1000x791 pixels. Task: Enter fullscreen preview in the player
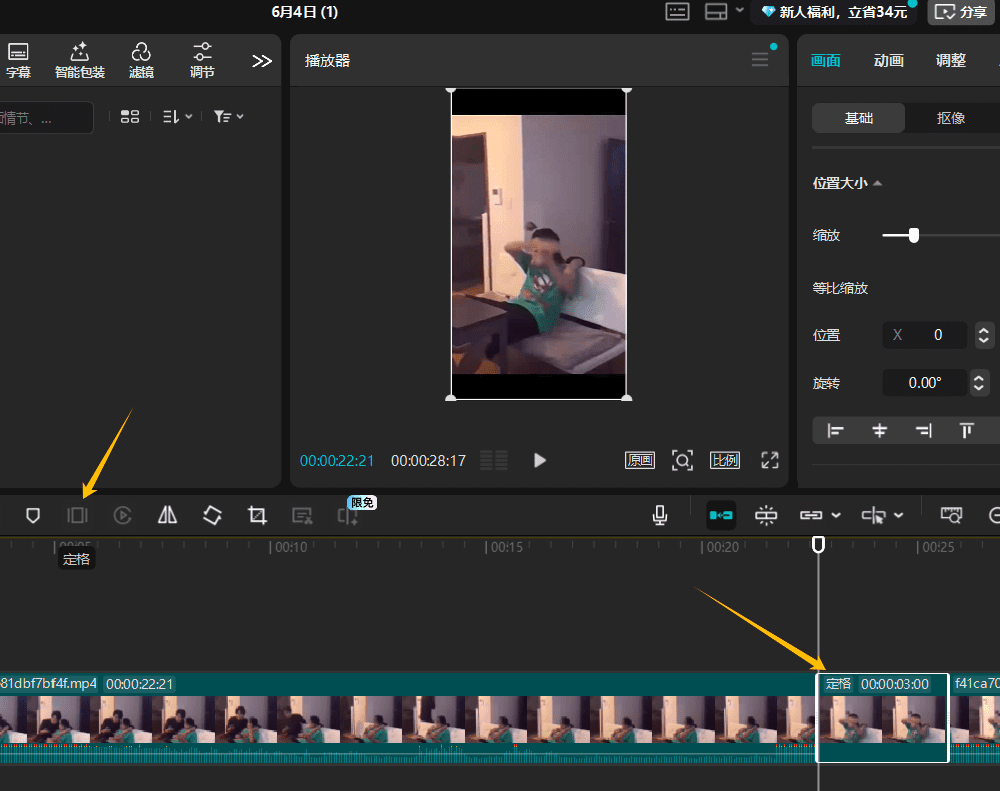tap(769, 460)
